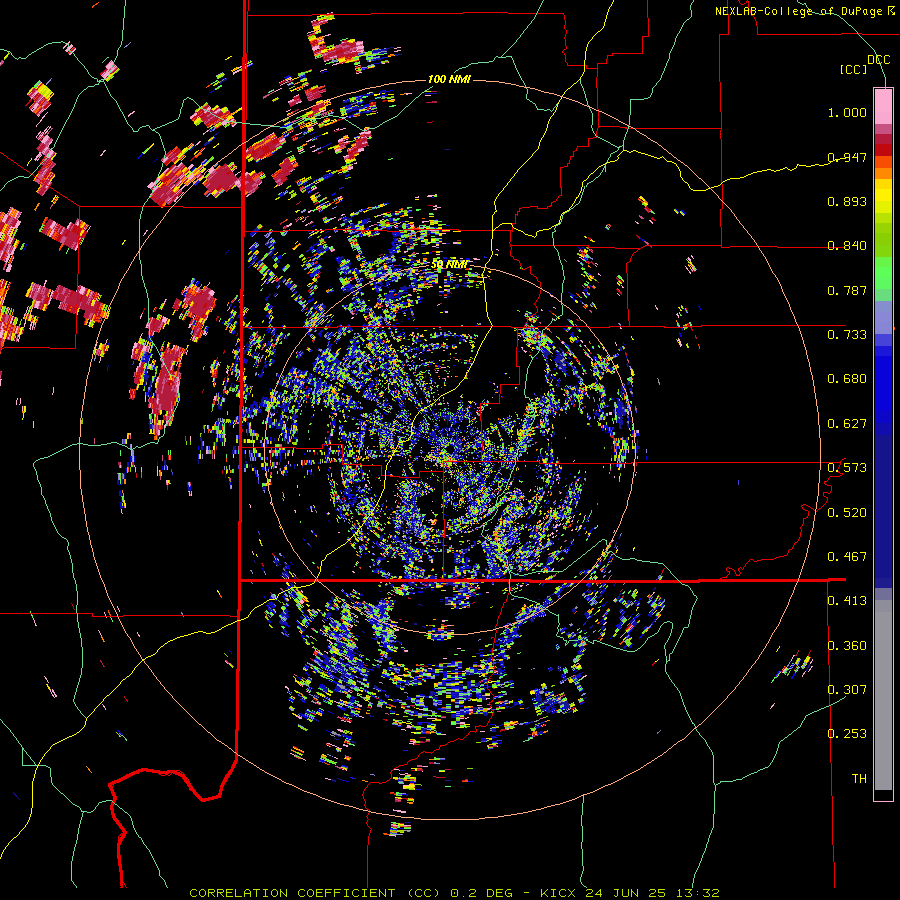Click the yellow segment of the colorbar
Image resolution: width=900 pixels, height=900 pixels.
point(883,196)
